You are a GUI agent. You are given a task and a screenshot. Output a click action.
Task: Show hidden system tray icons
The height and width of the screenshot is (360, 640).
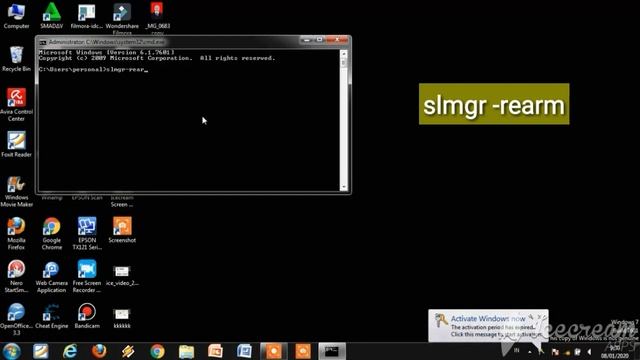tap(530, 351)
